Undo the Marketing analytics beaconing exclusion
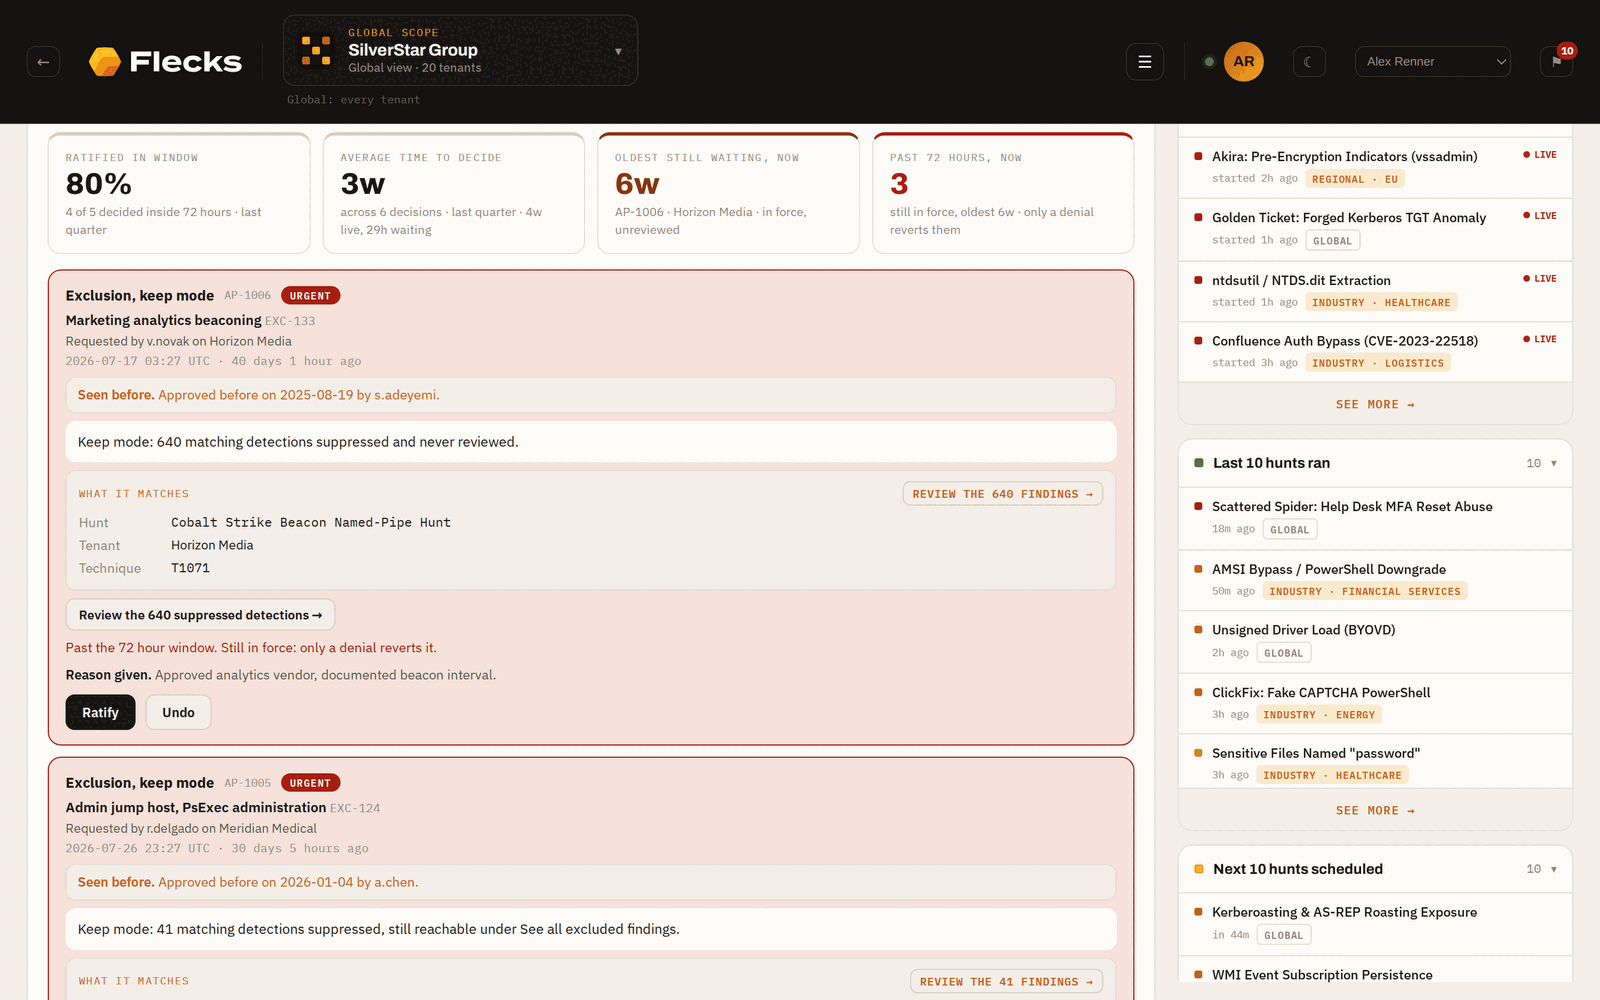The image size is (1600, 1000). [178, 712]
